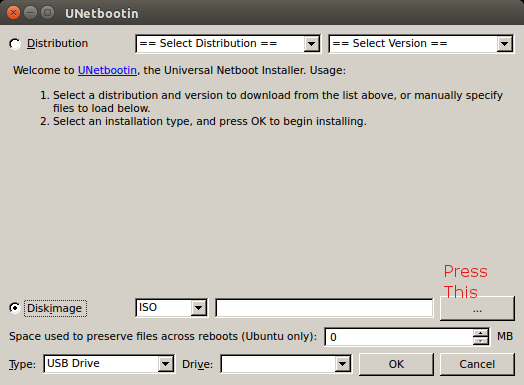Screen dimensions: 524x385
Task: Click the disk image file path field
Action: pyautogui.click(x=324, y=308)
